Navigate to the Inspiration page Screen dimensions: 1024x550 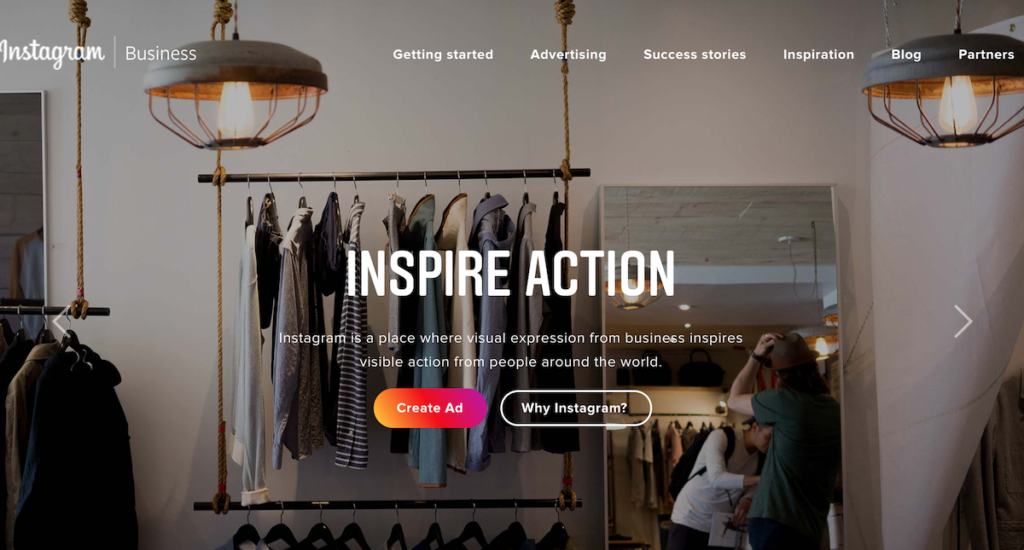(818, 55)
